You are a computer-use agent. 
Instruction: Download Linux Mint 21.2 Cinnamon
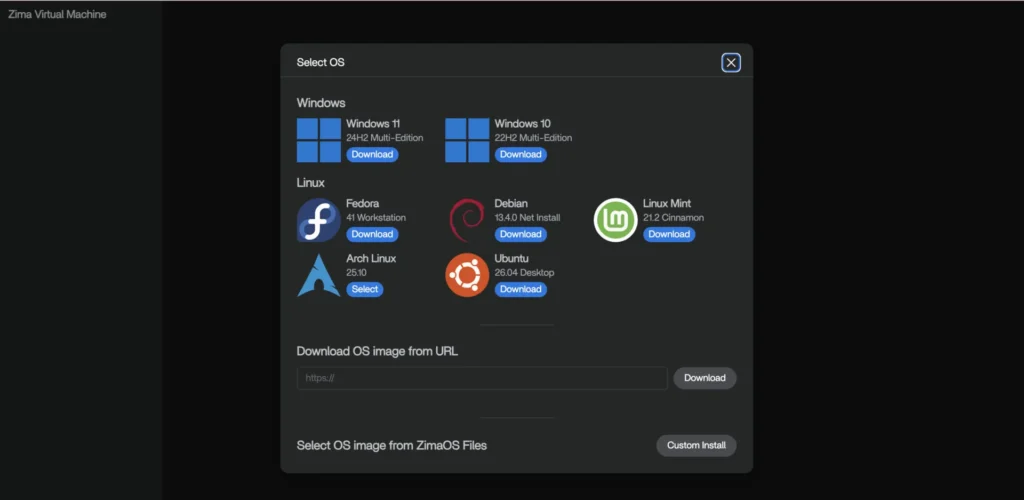coord(669,234)
